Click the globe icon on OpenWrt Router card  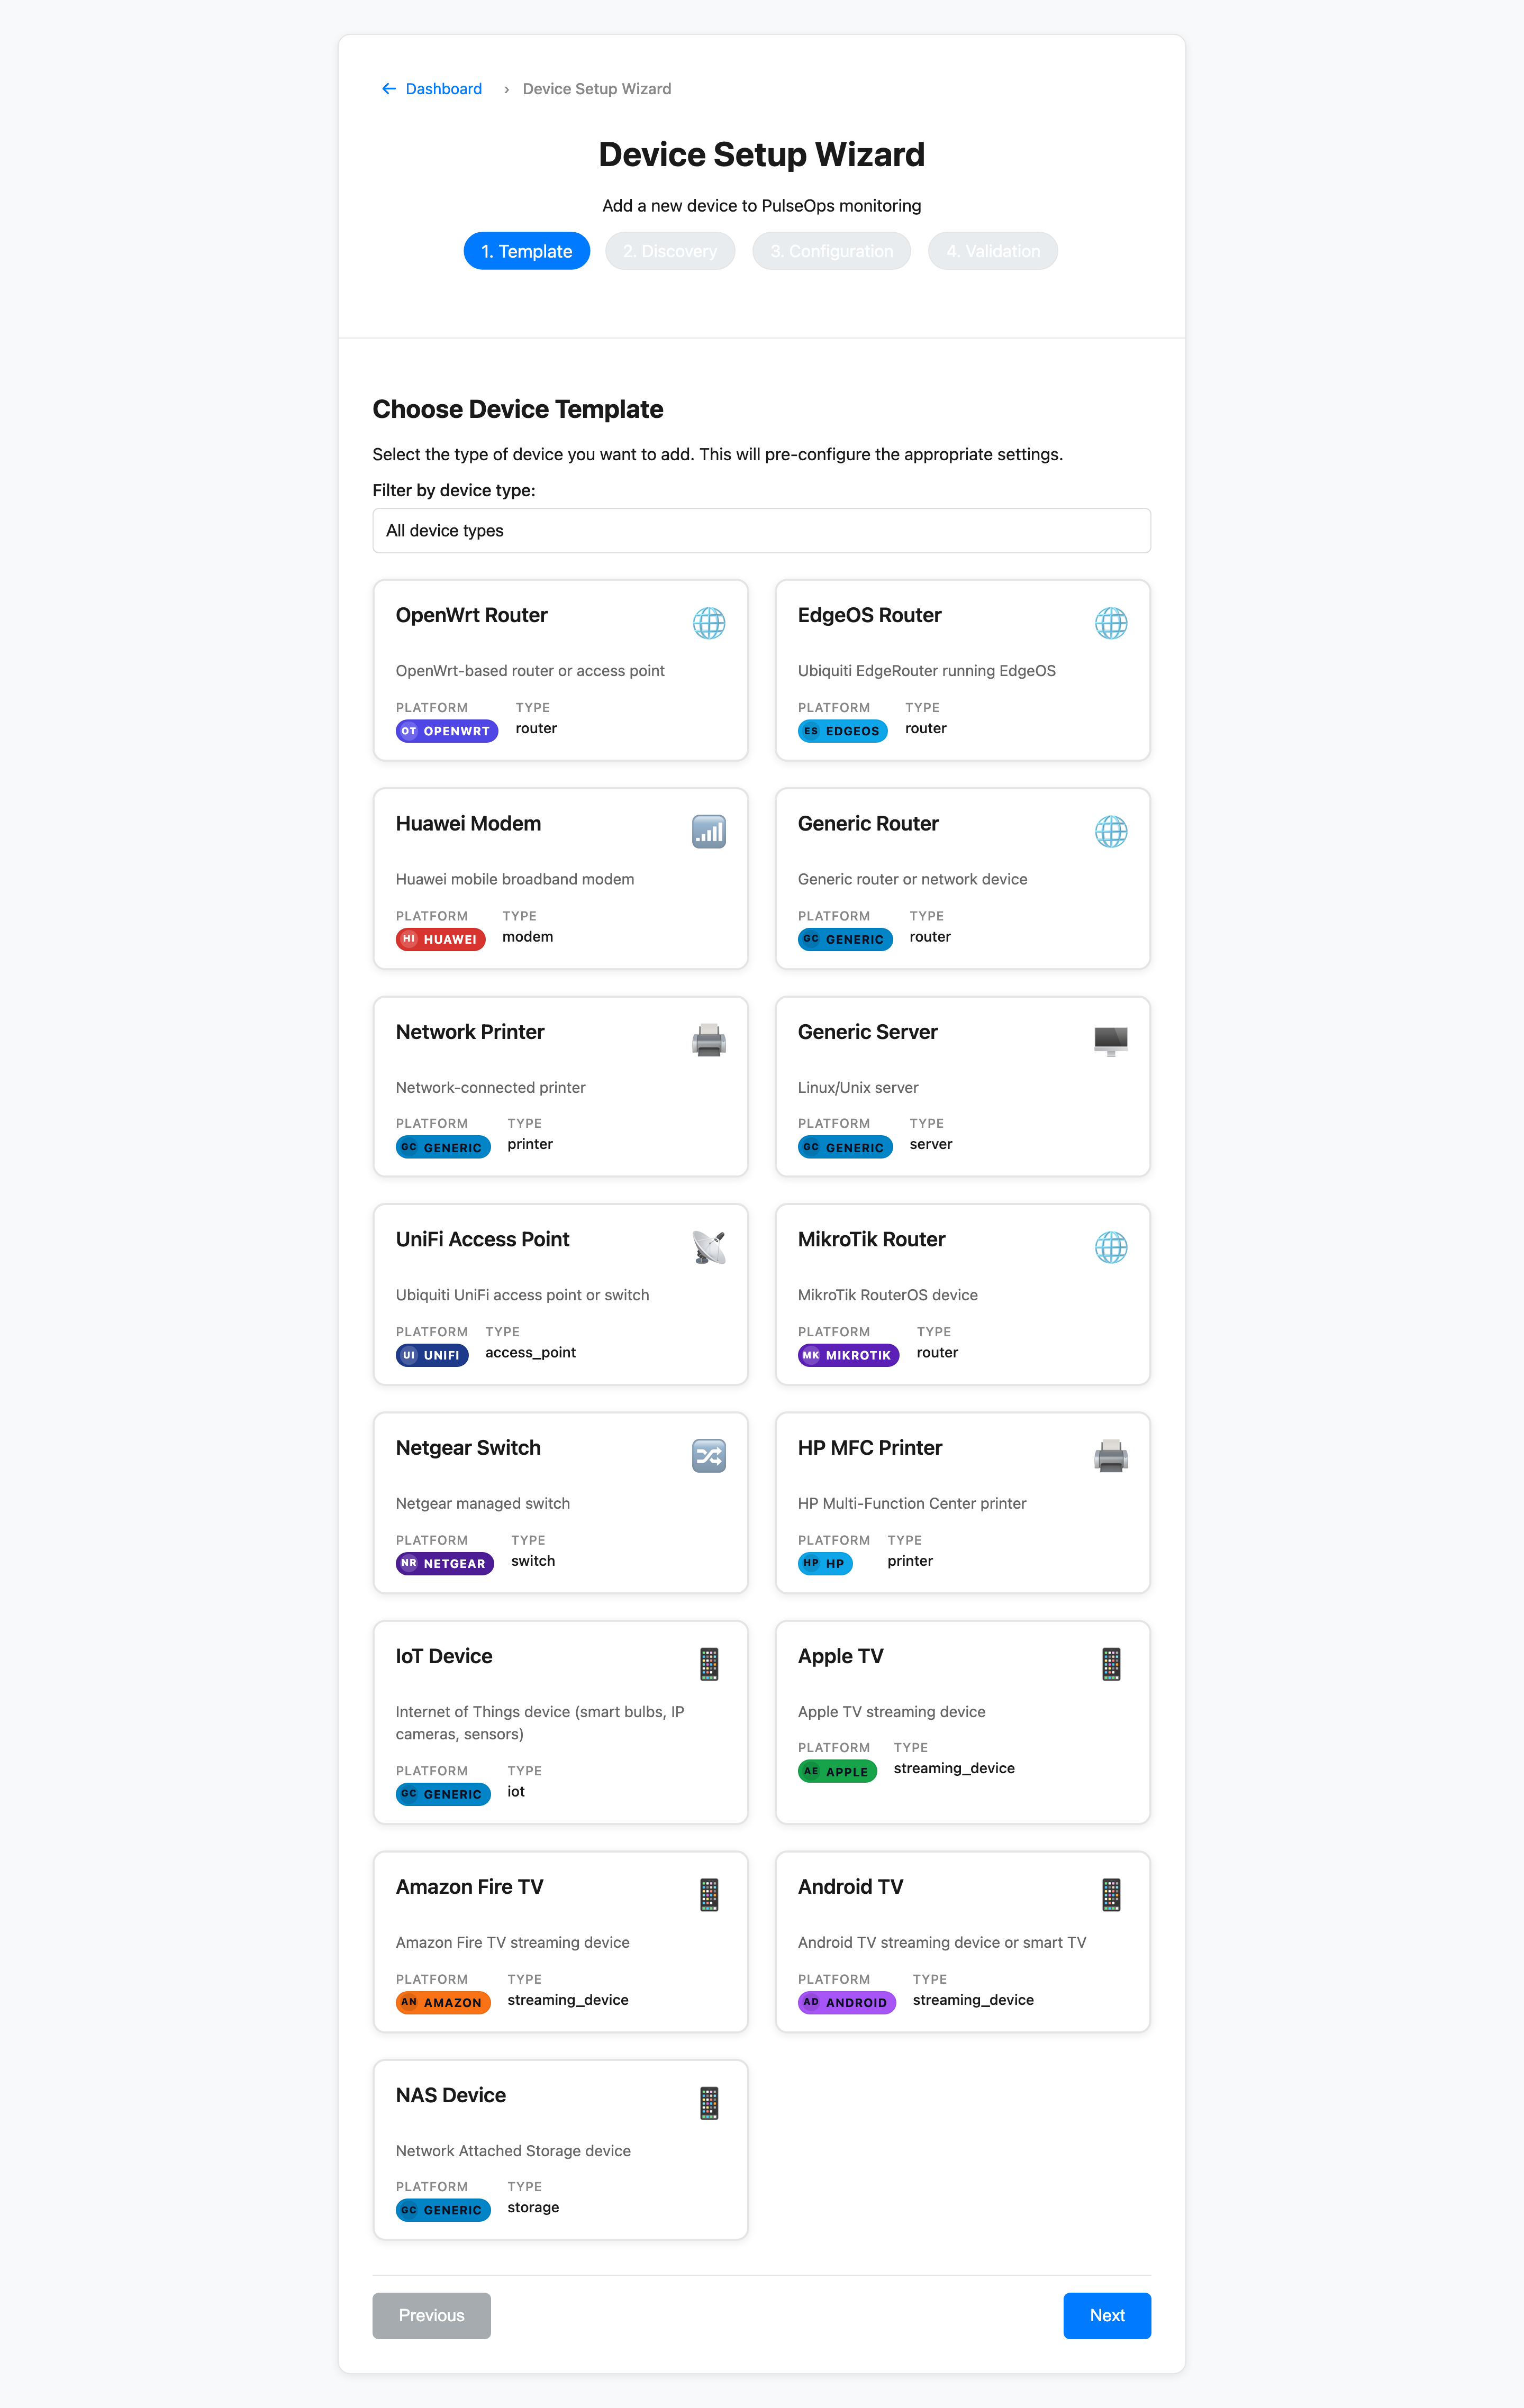tap(709, 622)
